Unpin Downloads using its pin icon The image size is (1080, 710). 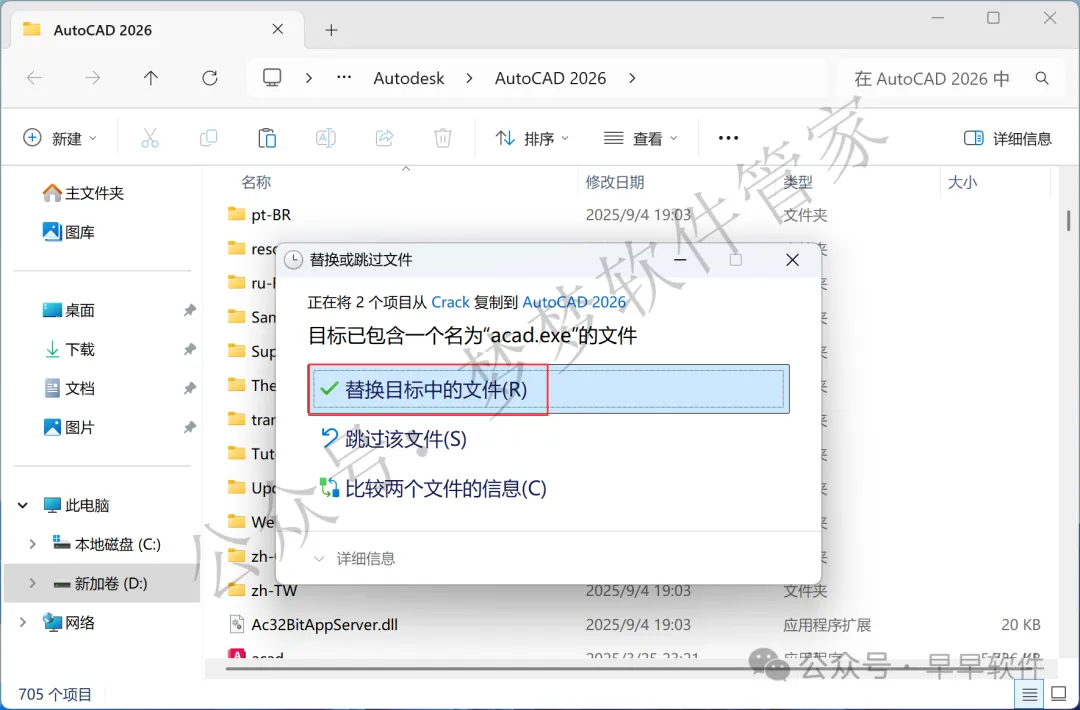189,350
